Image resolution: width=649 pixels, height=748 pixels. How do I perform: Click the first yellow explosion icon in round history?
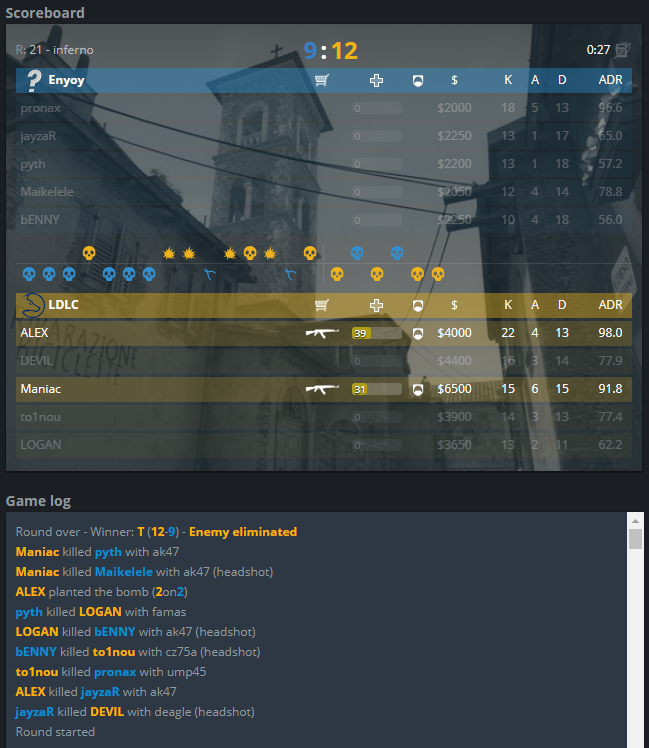[x=169, y=253]
